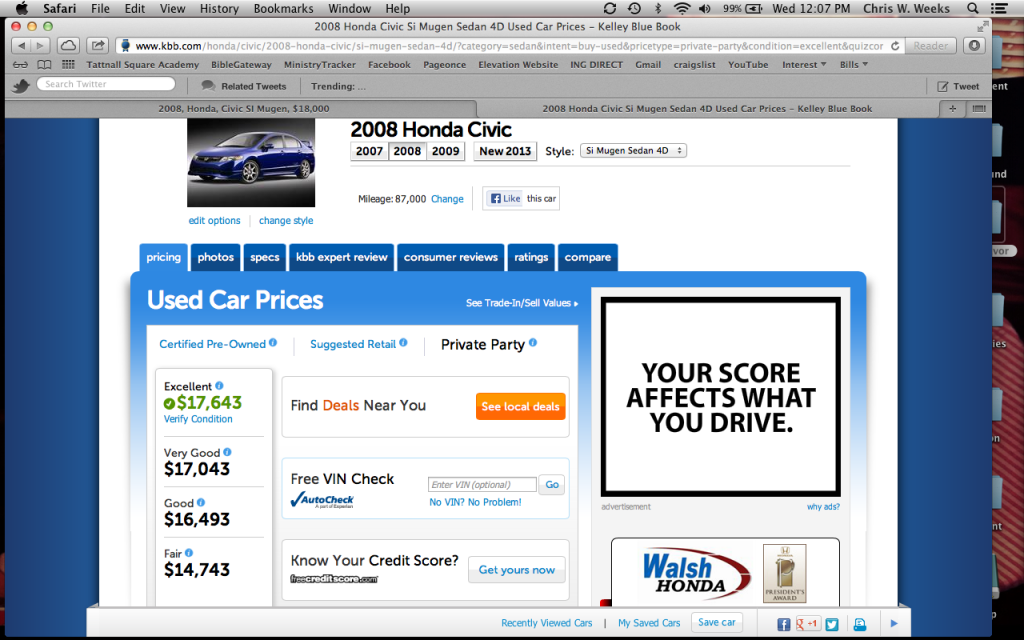Click the Share icon in Safari toolbar

click(97, 45)
